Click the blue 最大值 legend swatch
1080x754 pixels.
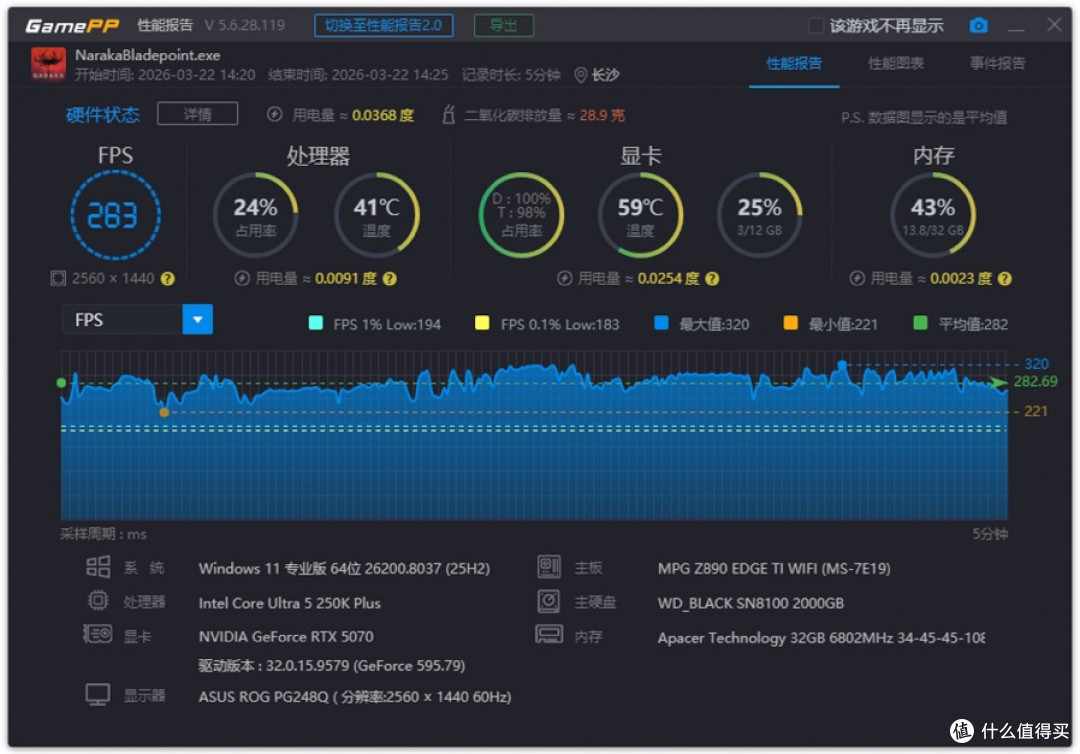click(x=661, y=323)
